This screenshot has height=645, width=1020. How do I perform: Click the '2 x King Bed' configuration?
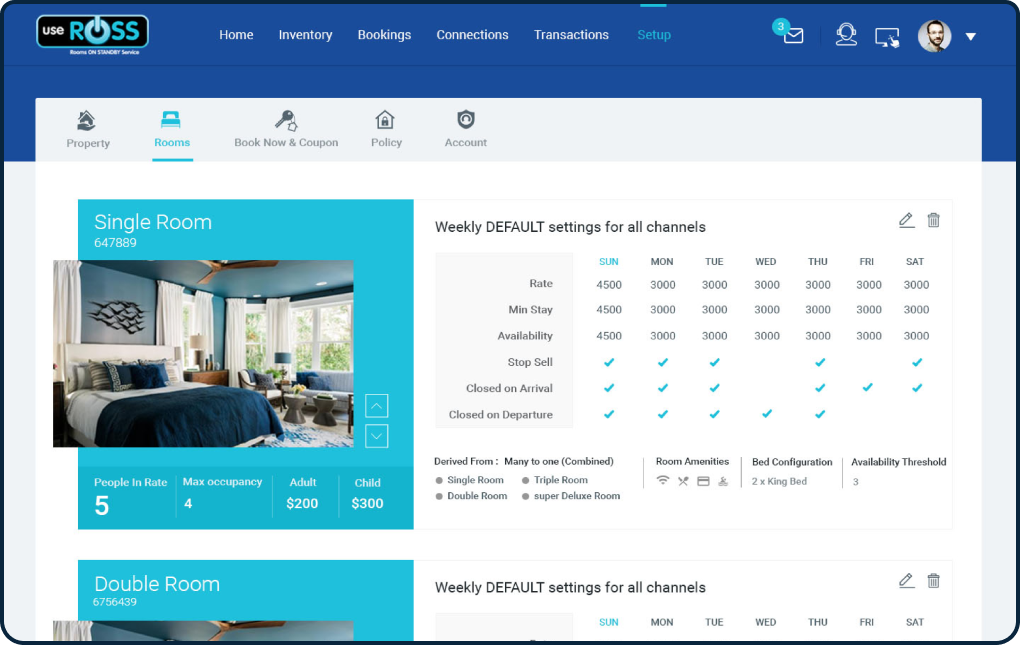coord(779,482)
